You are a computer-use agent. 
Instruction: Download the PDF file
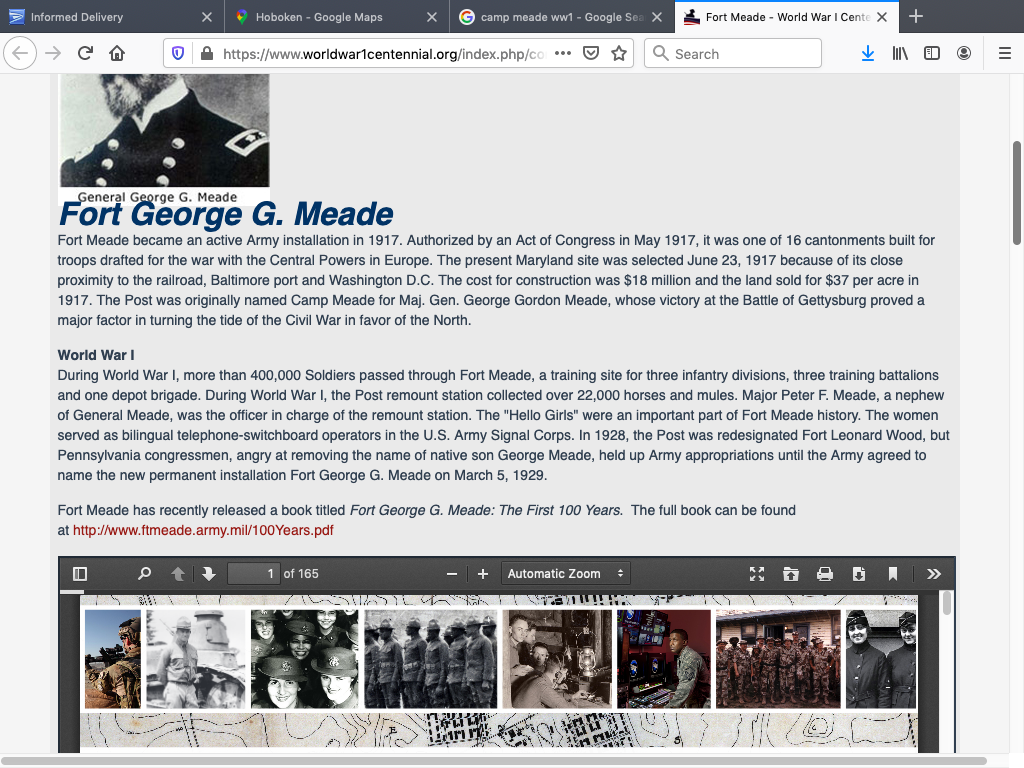click(859, 574)
